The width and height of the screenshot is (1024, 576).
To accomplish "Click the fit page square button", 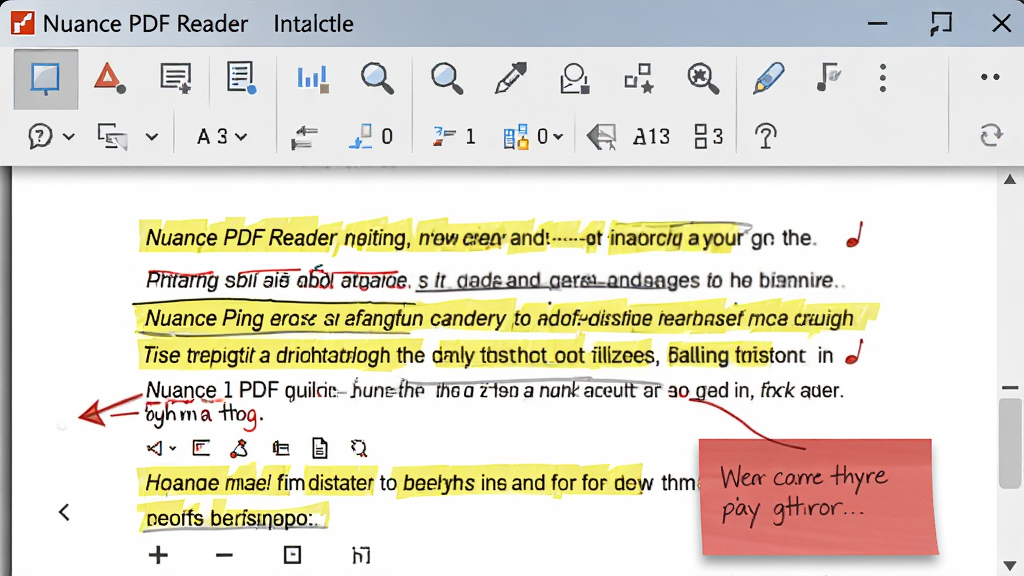I will [x=293, y=555].
